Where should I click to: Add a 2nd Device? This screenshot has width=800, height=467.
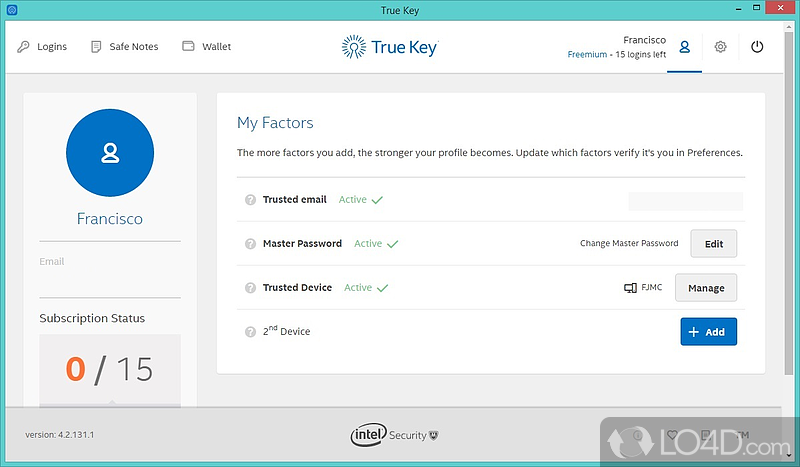click(x=708, y=332)
